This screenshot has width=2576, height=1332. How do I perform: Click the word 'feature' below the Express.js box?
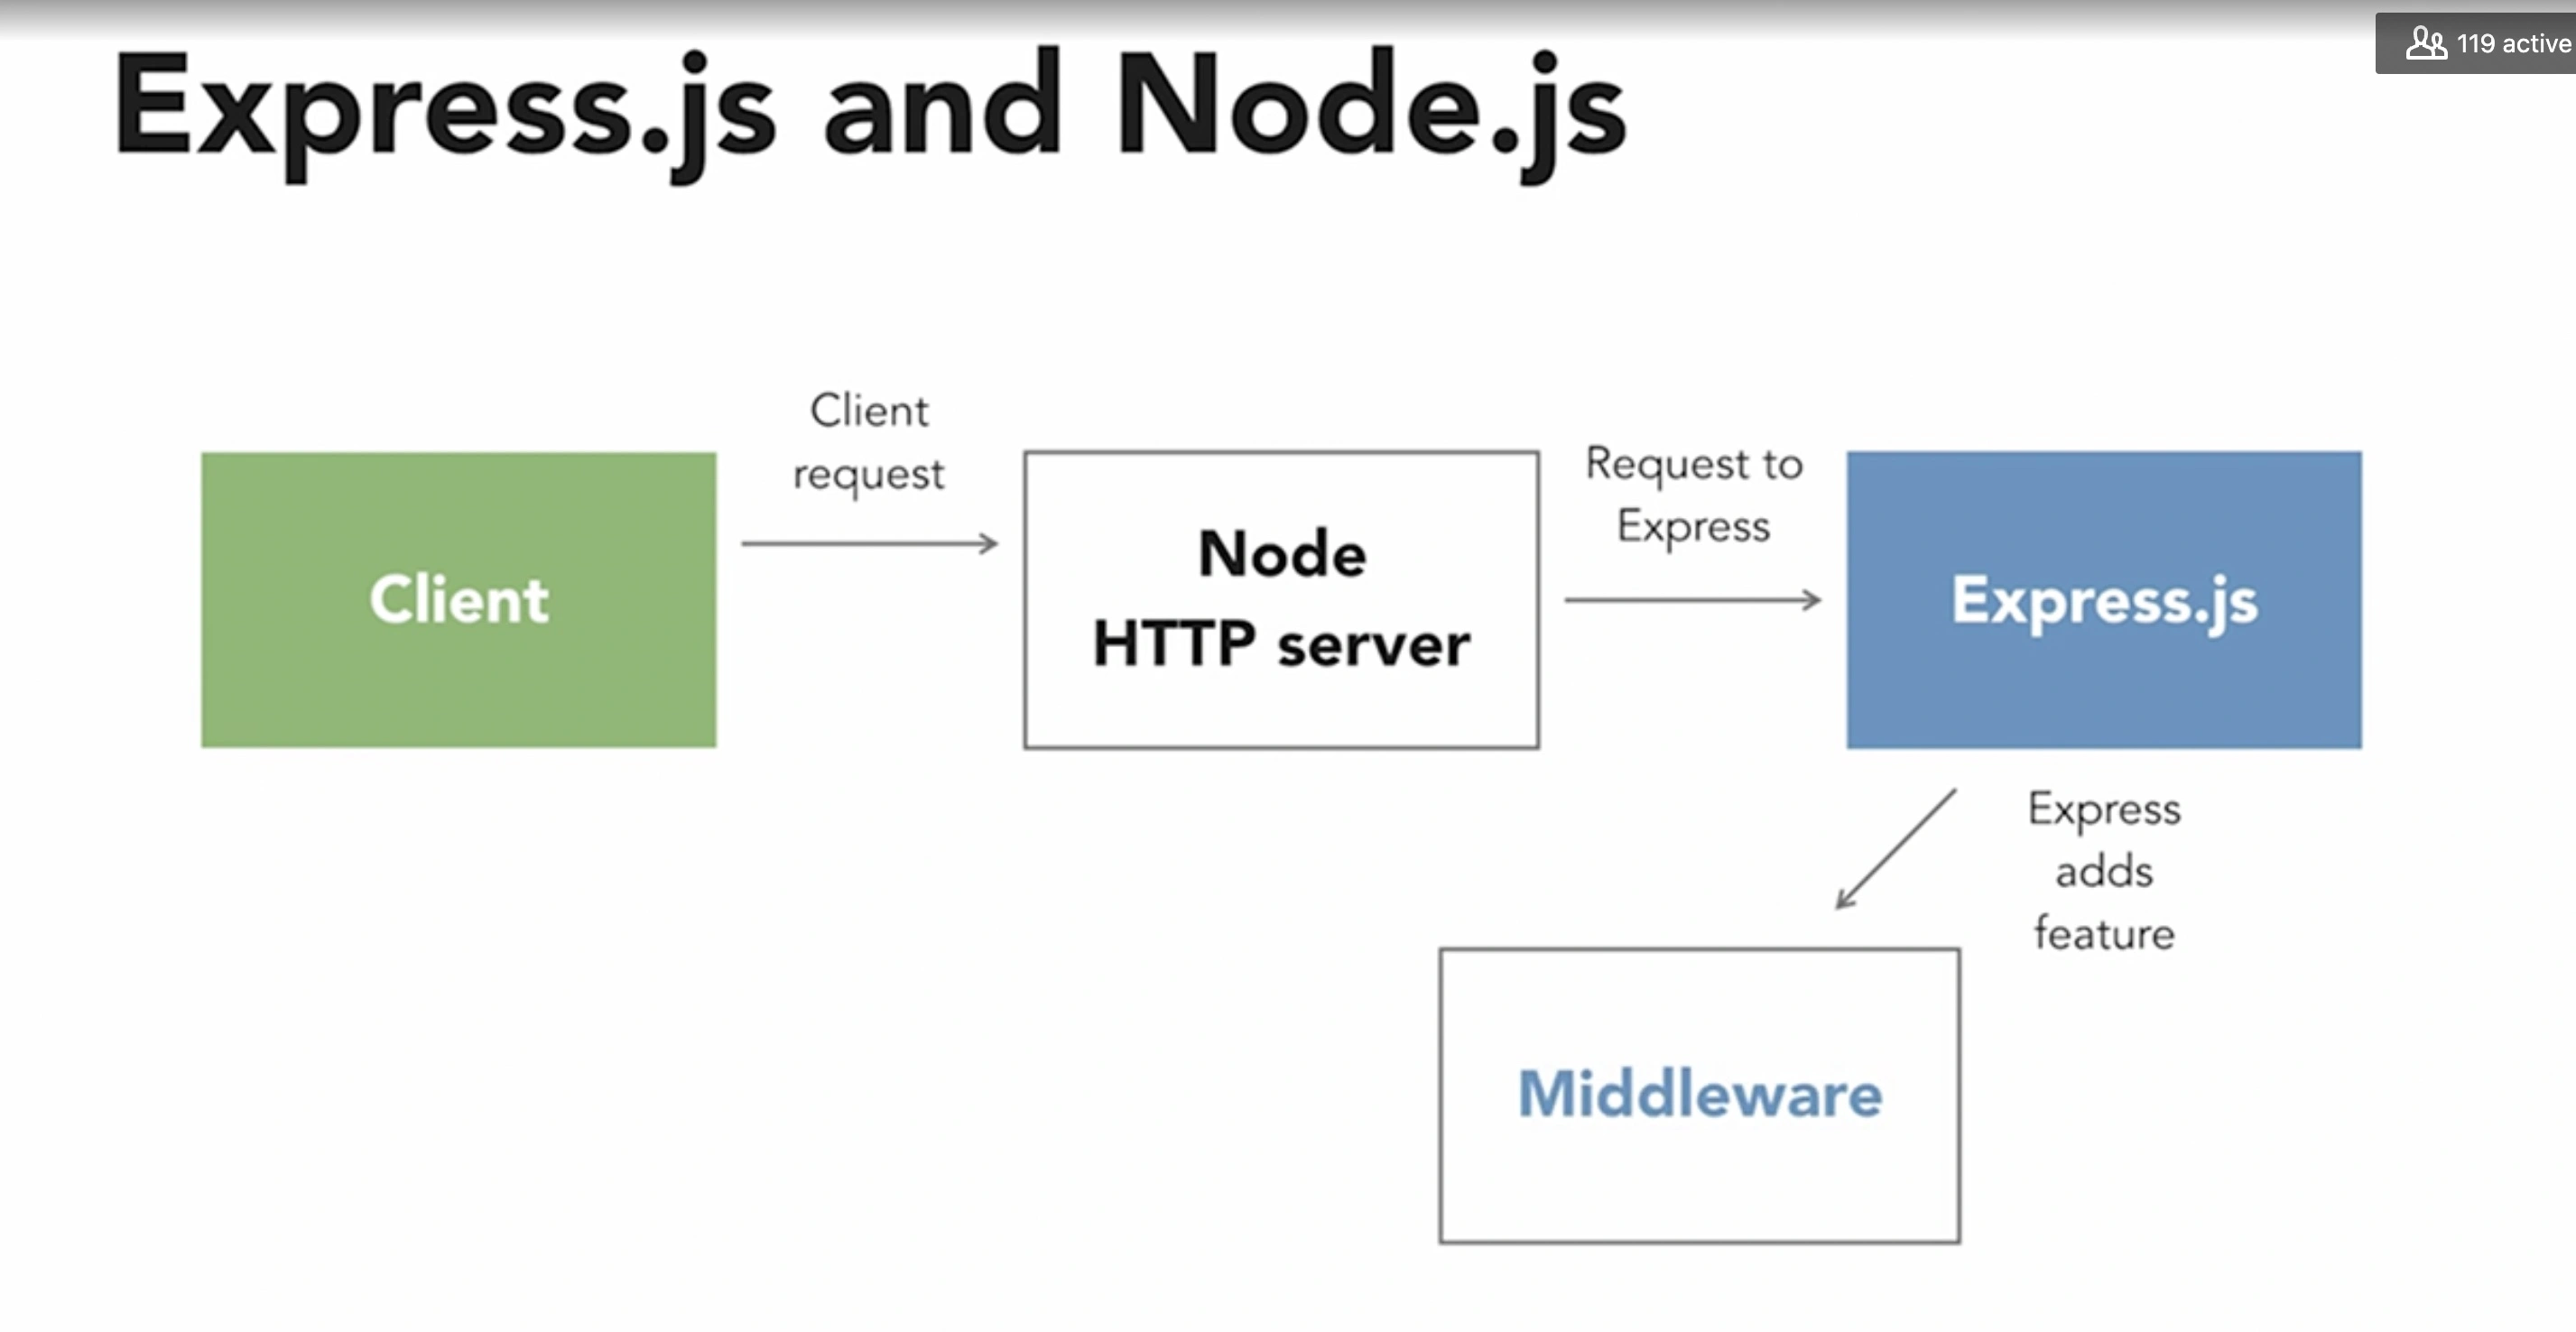pyautogui.click(x=2103, y=933)
